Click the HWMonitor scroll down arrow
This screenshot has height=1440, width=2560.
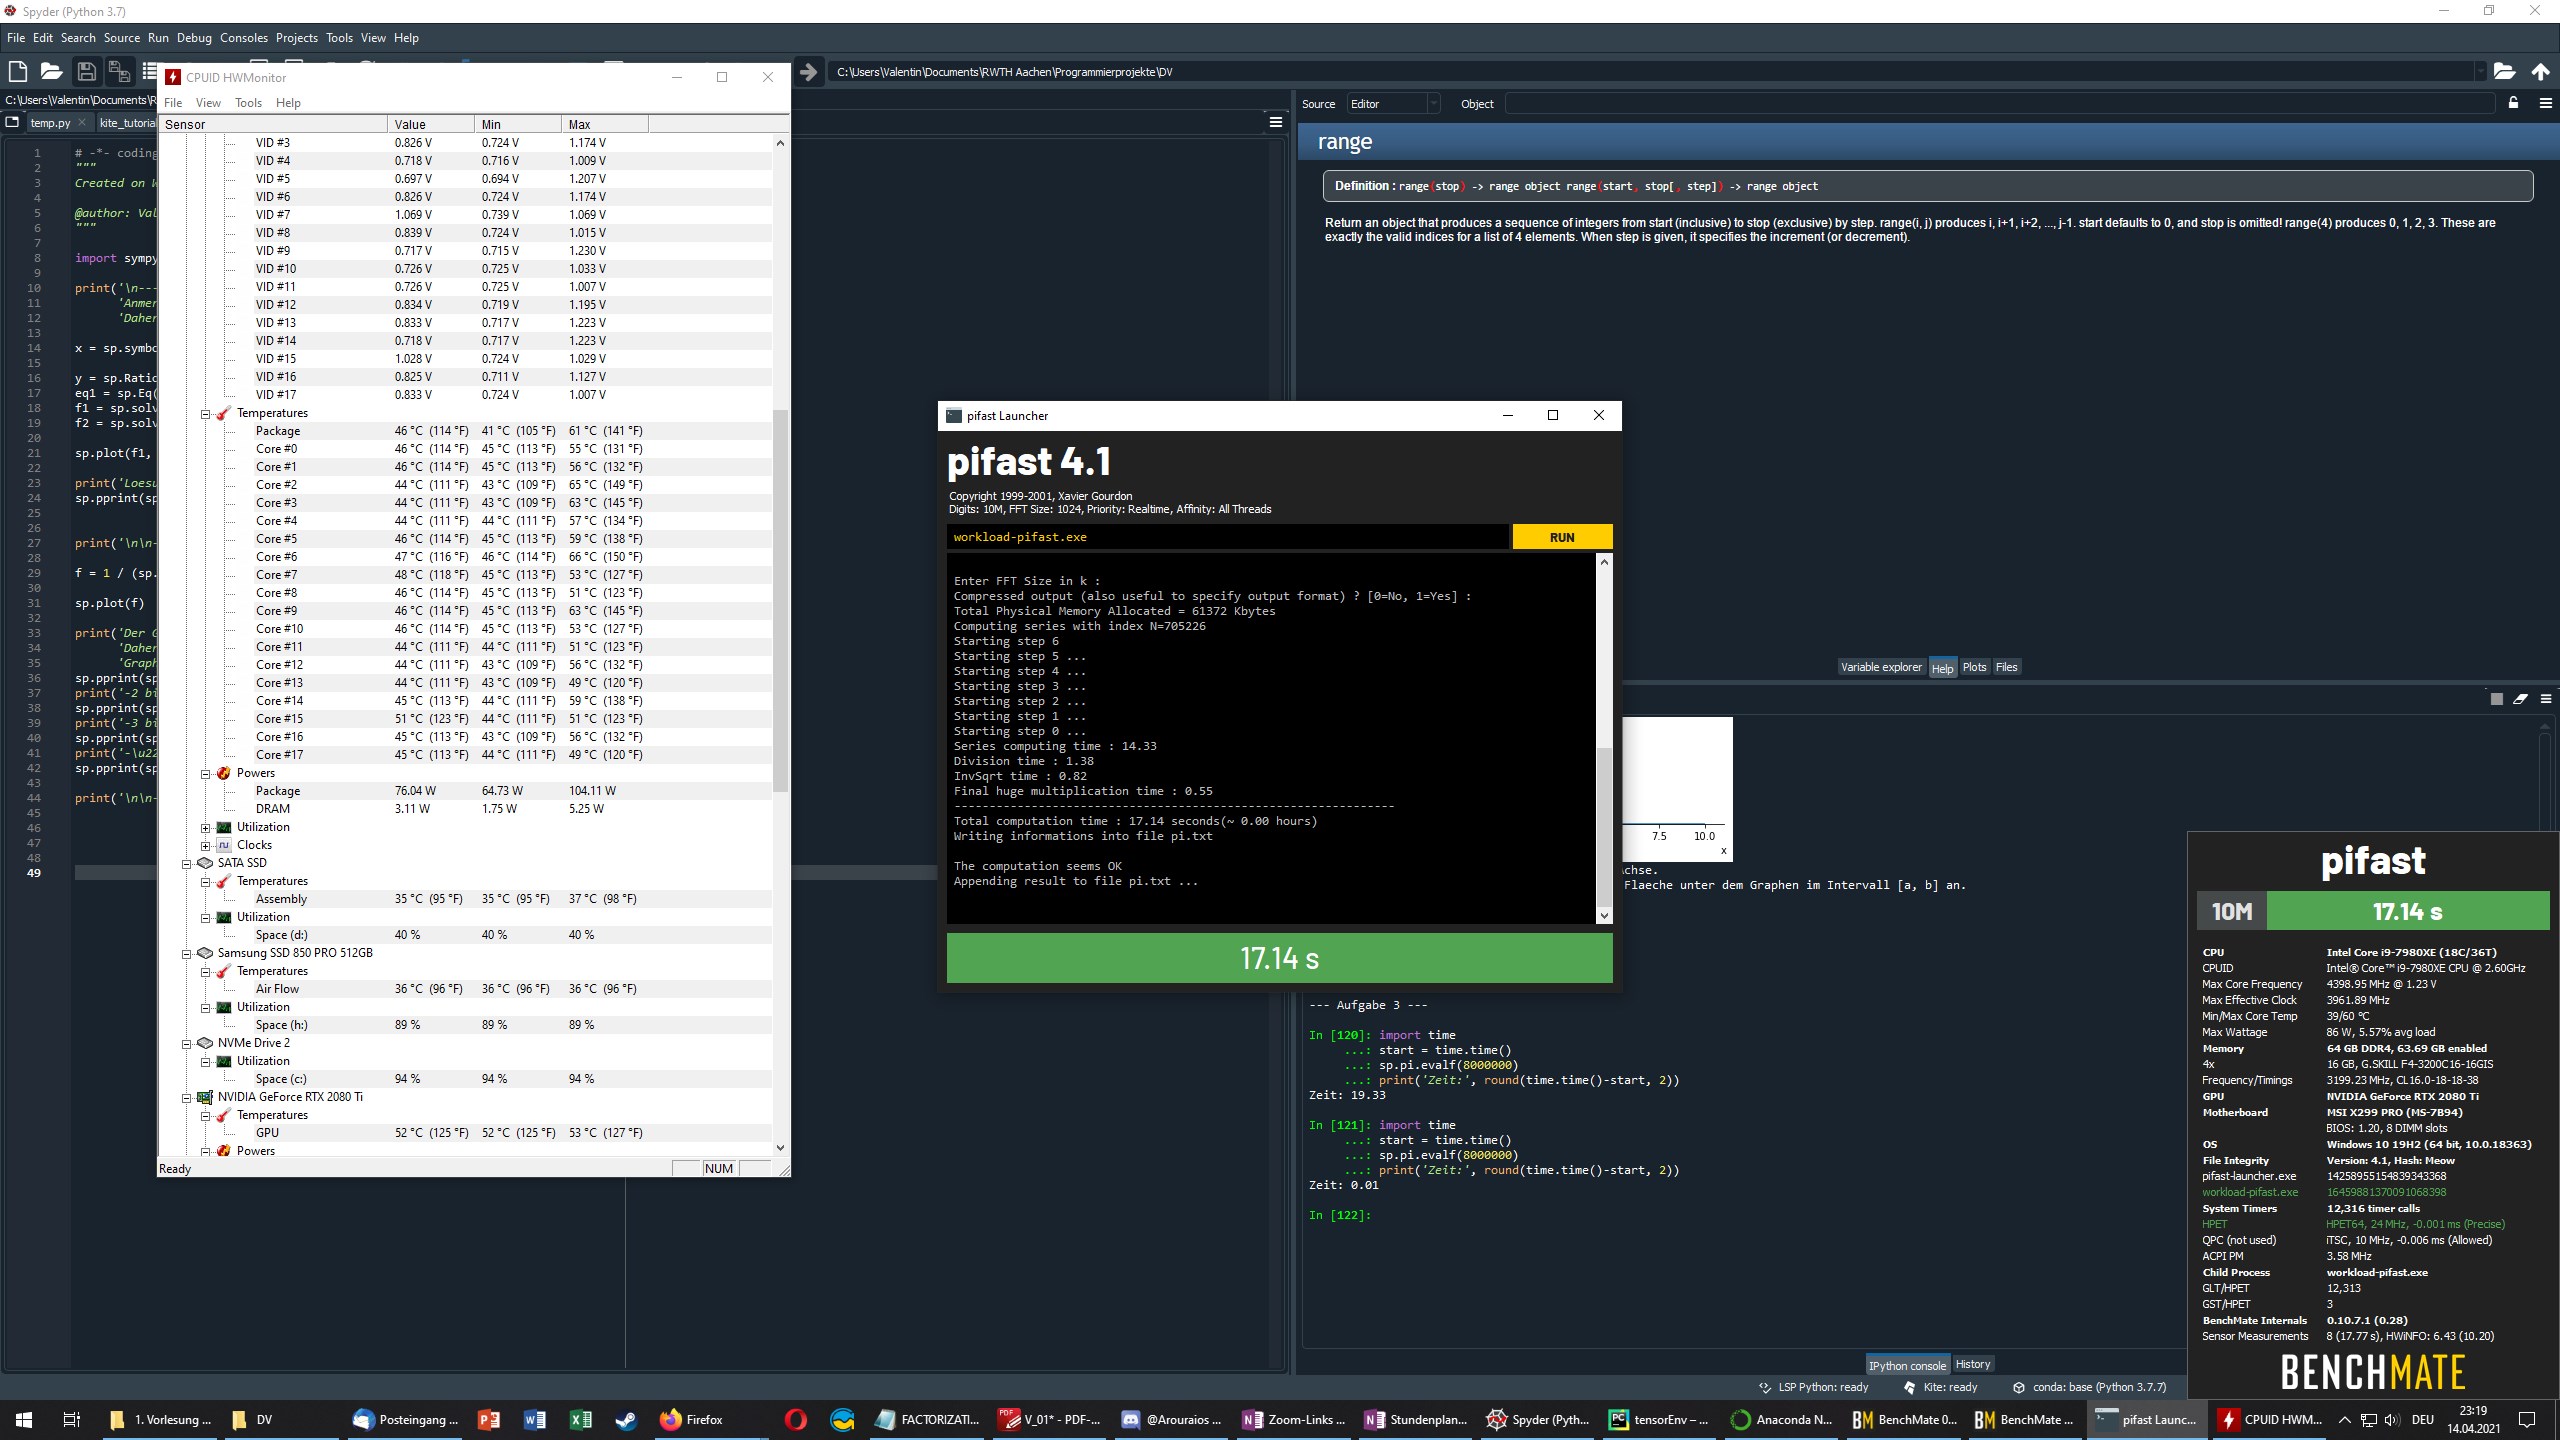click(780, 1148)
